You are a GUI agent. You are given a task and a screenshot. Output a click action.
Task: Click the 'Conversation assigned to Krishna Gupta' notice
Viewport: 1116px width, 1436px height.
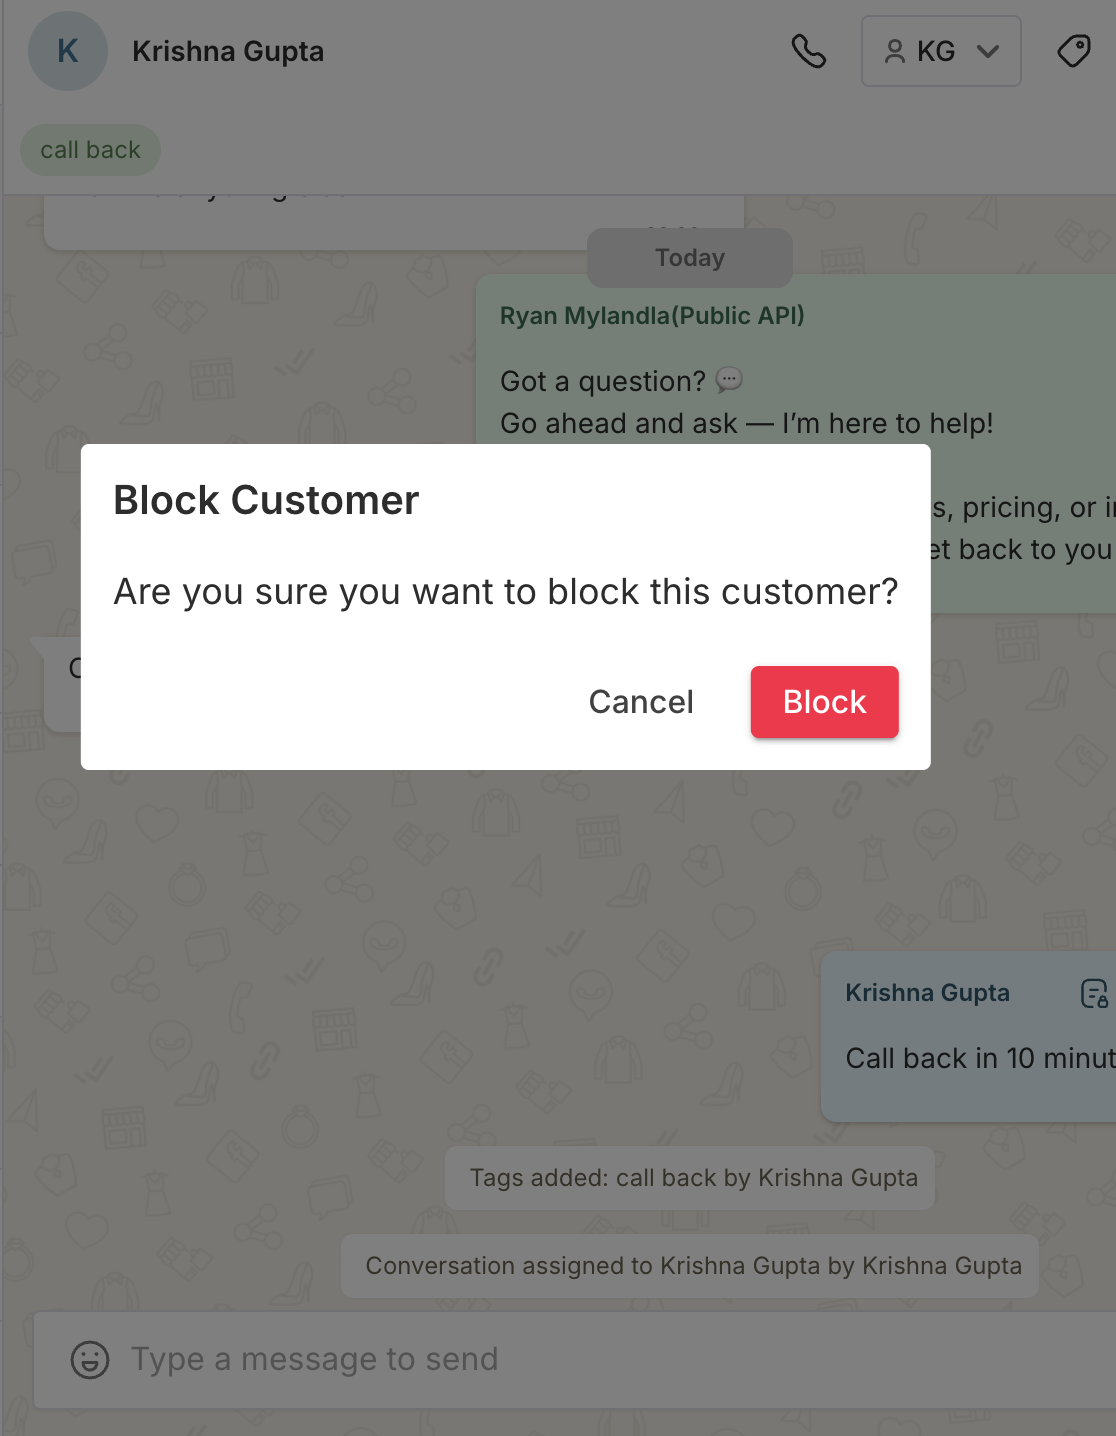coord(693,1266)
